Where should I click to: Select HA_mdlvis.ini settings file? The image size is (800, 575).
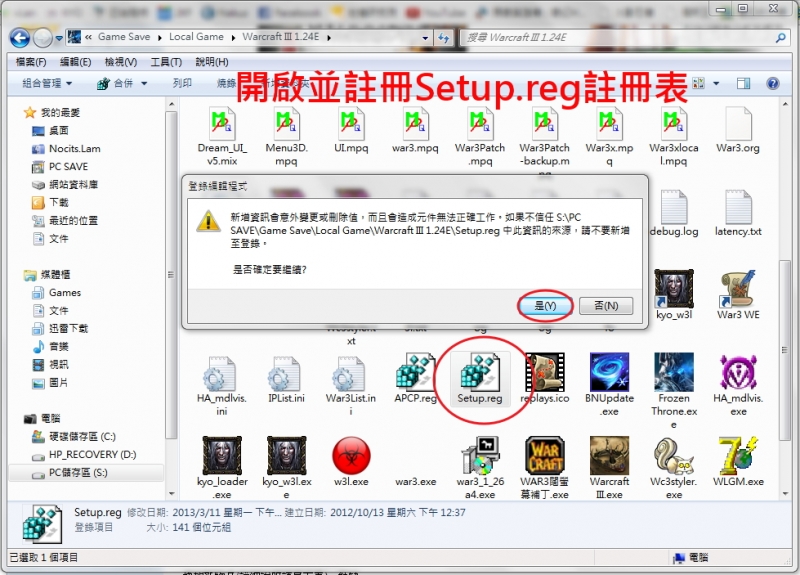[x=222, y=386]
